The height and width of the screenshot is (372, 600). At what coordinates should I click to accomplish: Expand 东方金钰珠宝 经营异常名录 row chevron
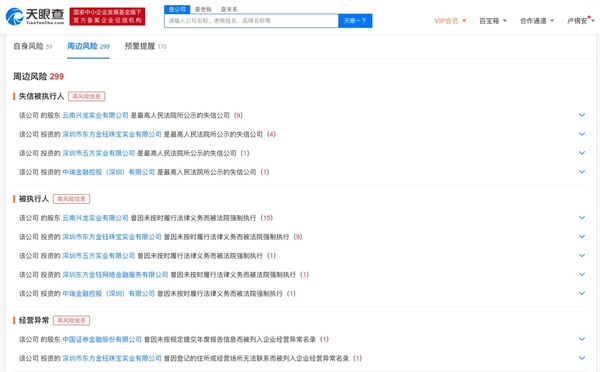tap(582, 358)
